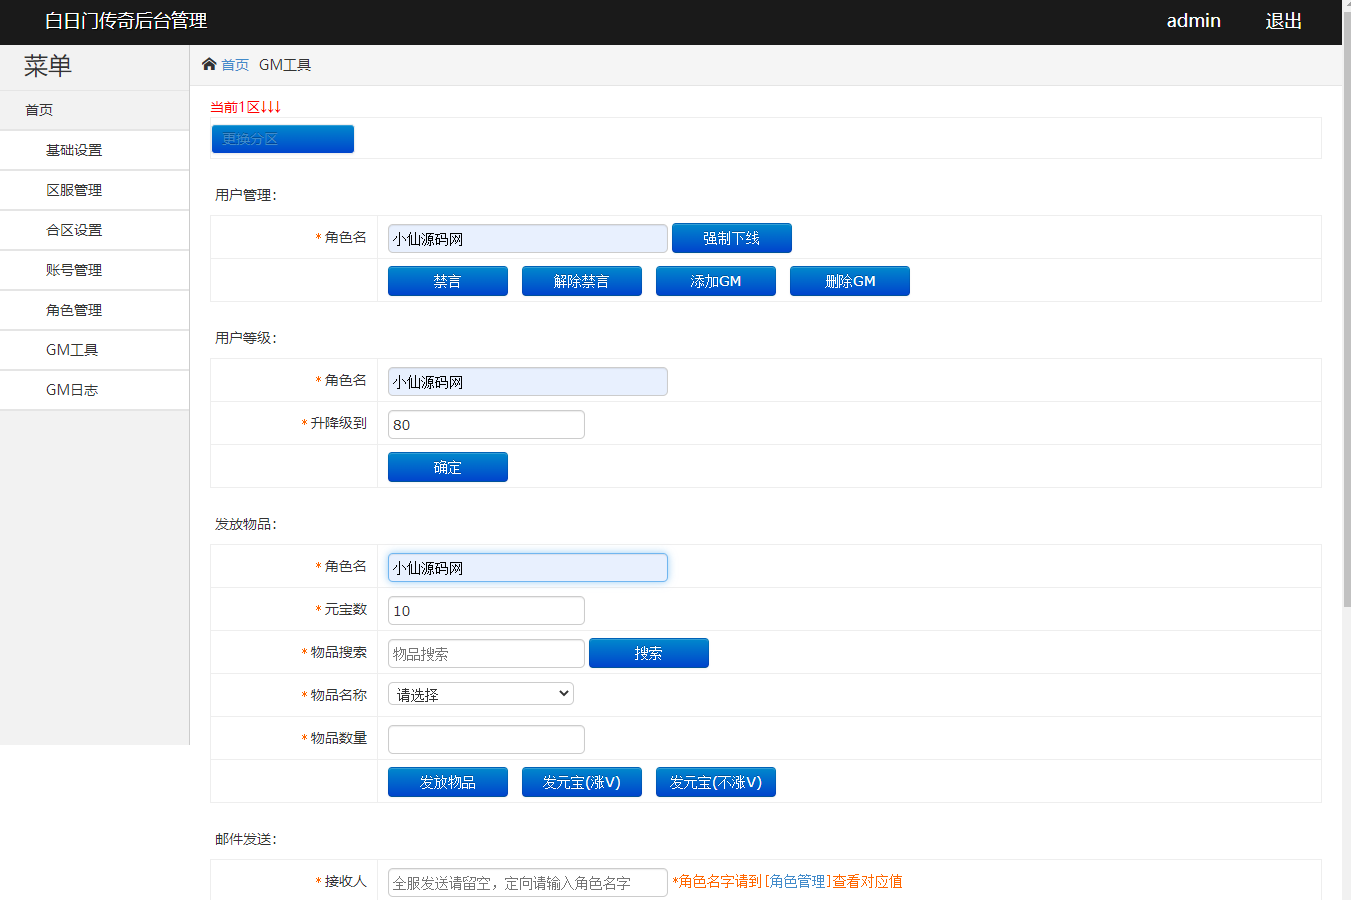Viewport: 1351px width, 900px height.
Task: Focus the 物品数量 input field
Action: click(486, 740)
